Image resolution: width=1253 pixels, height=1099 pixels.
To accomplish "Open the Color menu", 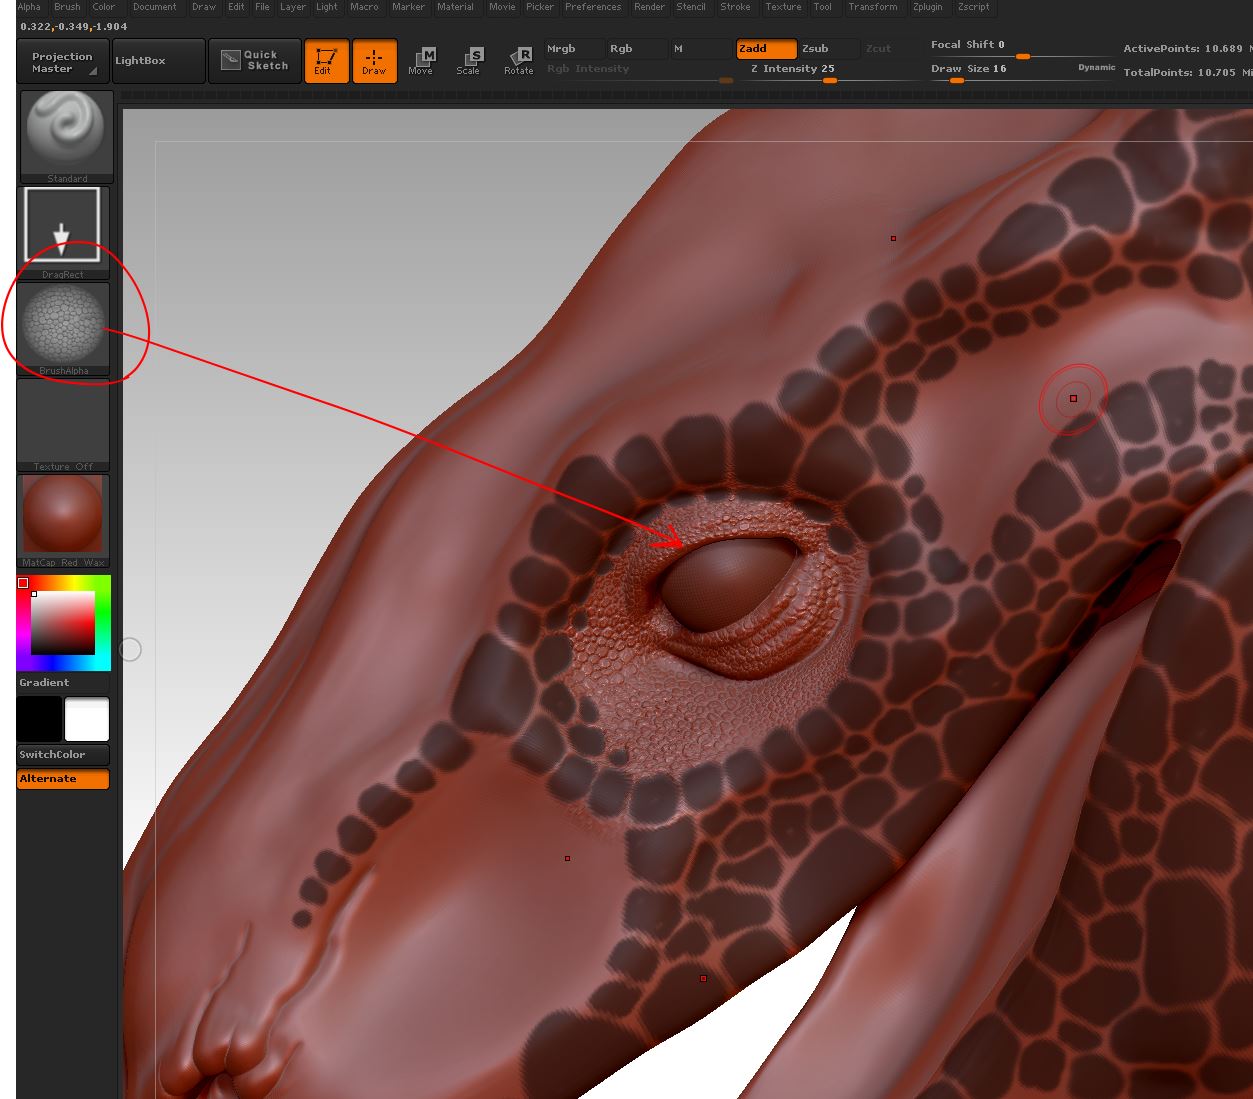I will click(x=104, y=7).
